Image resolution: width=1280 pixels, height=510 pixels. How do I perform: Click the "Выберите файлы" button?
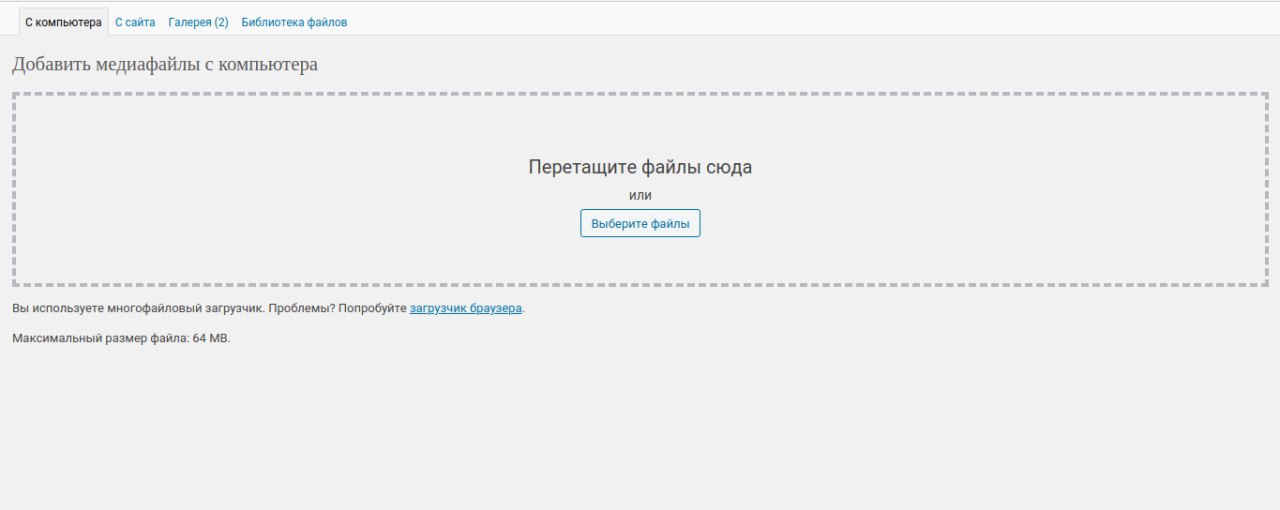(640, 224)
